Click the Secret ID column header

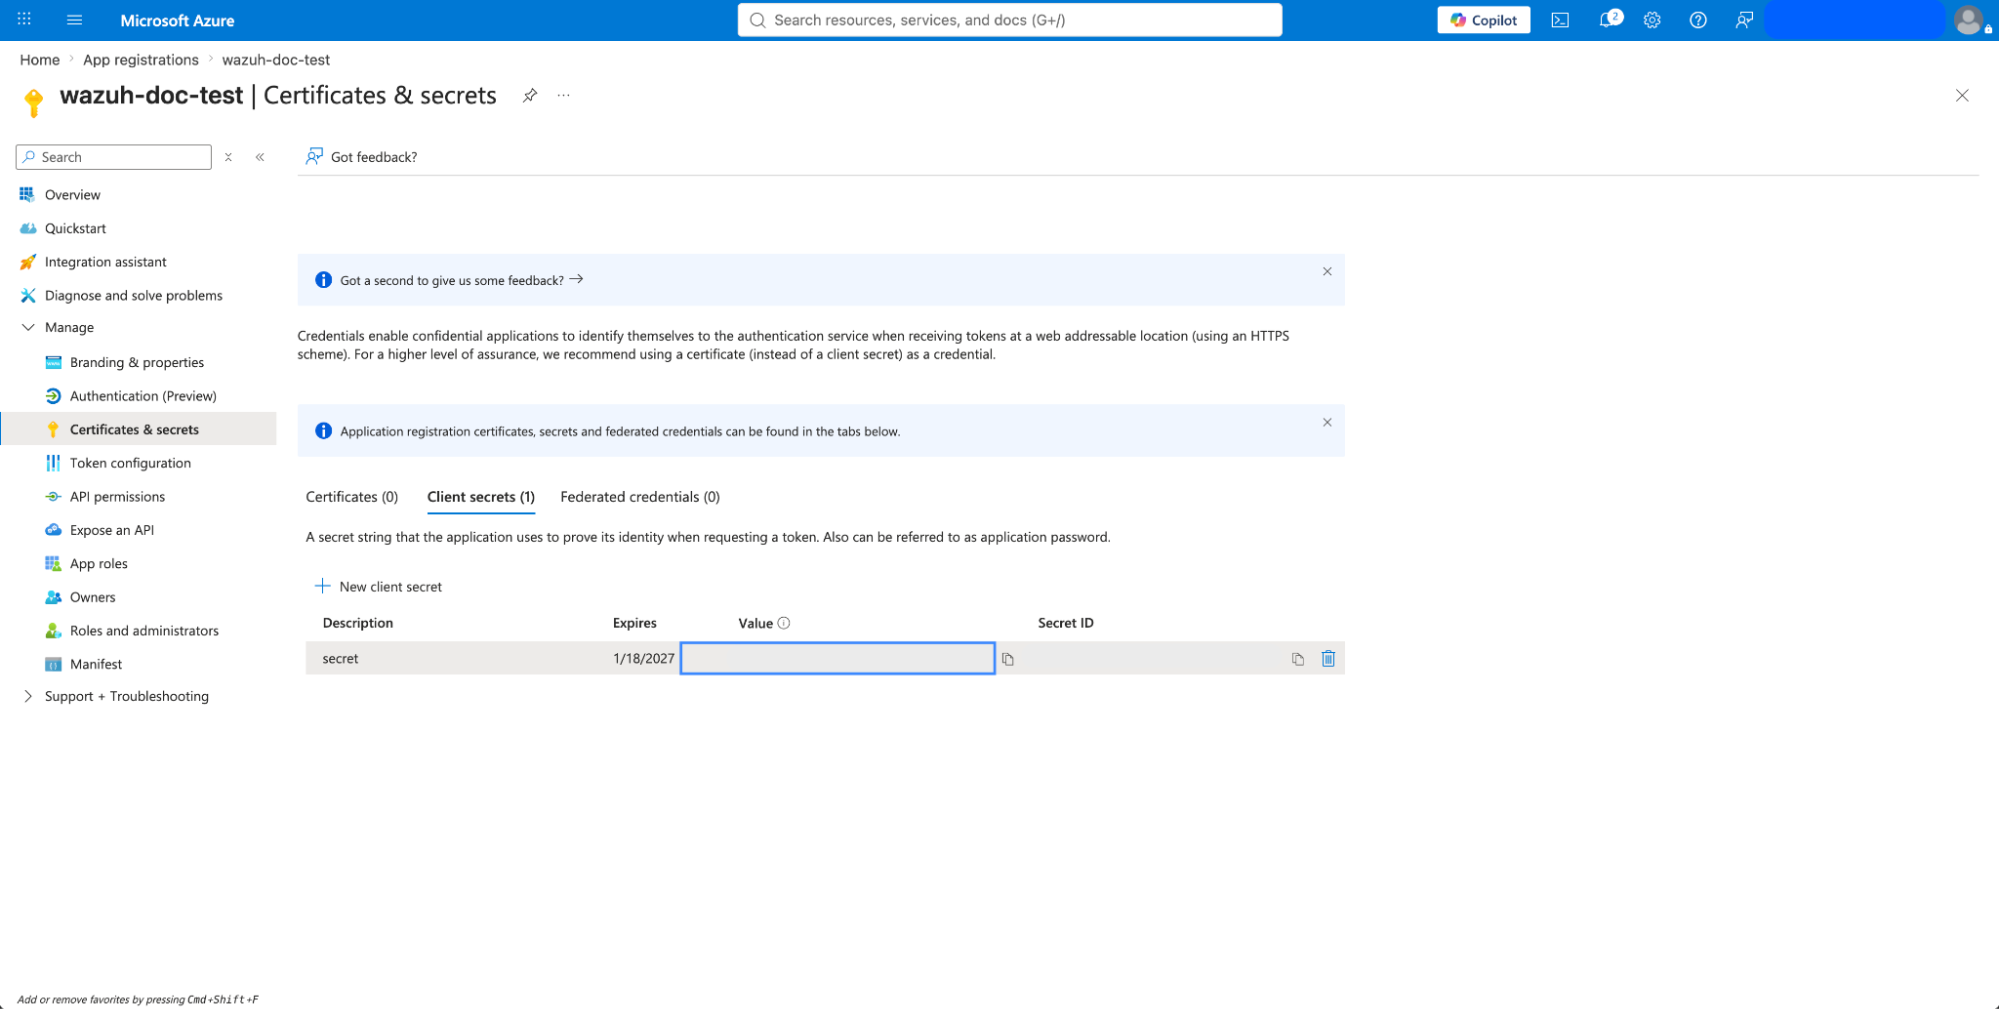[x=1066, y=623]
